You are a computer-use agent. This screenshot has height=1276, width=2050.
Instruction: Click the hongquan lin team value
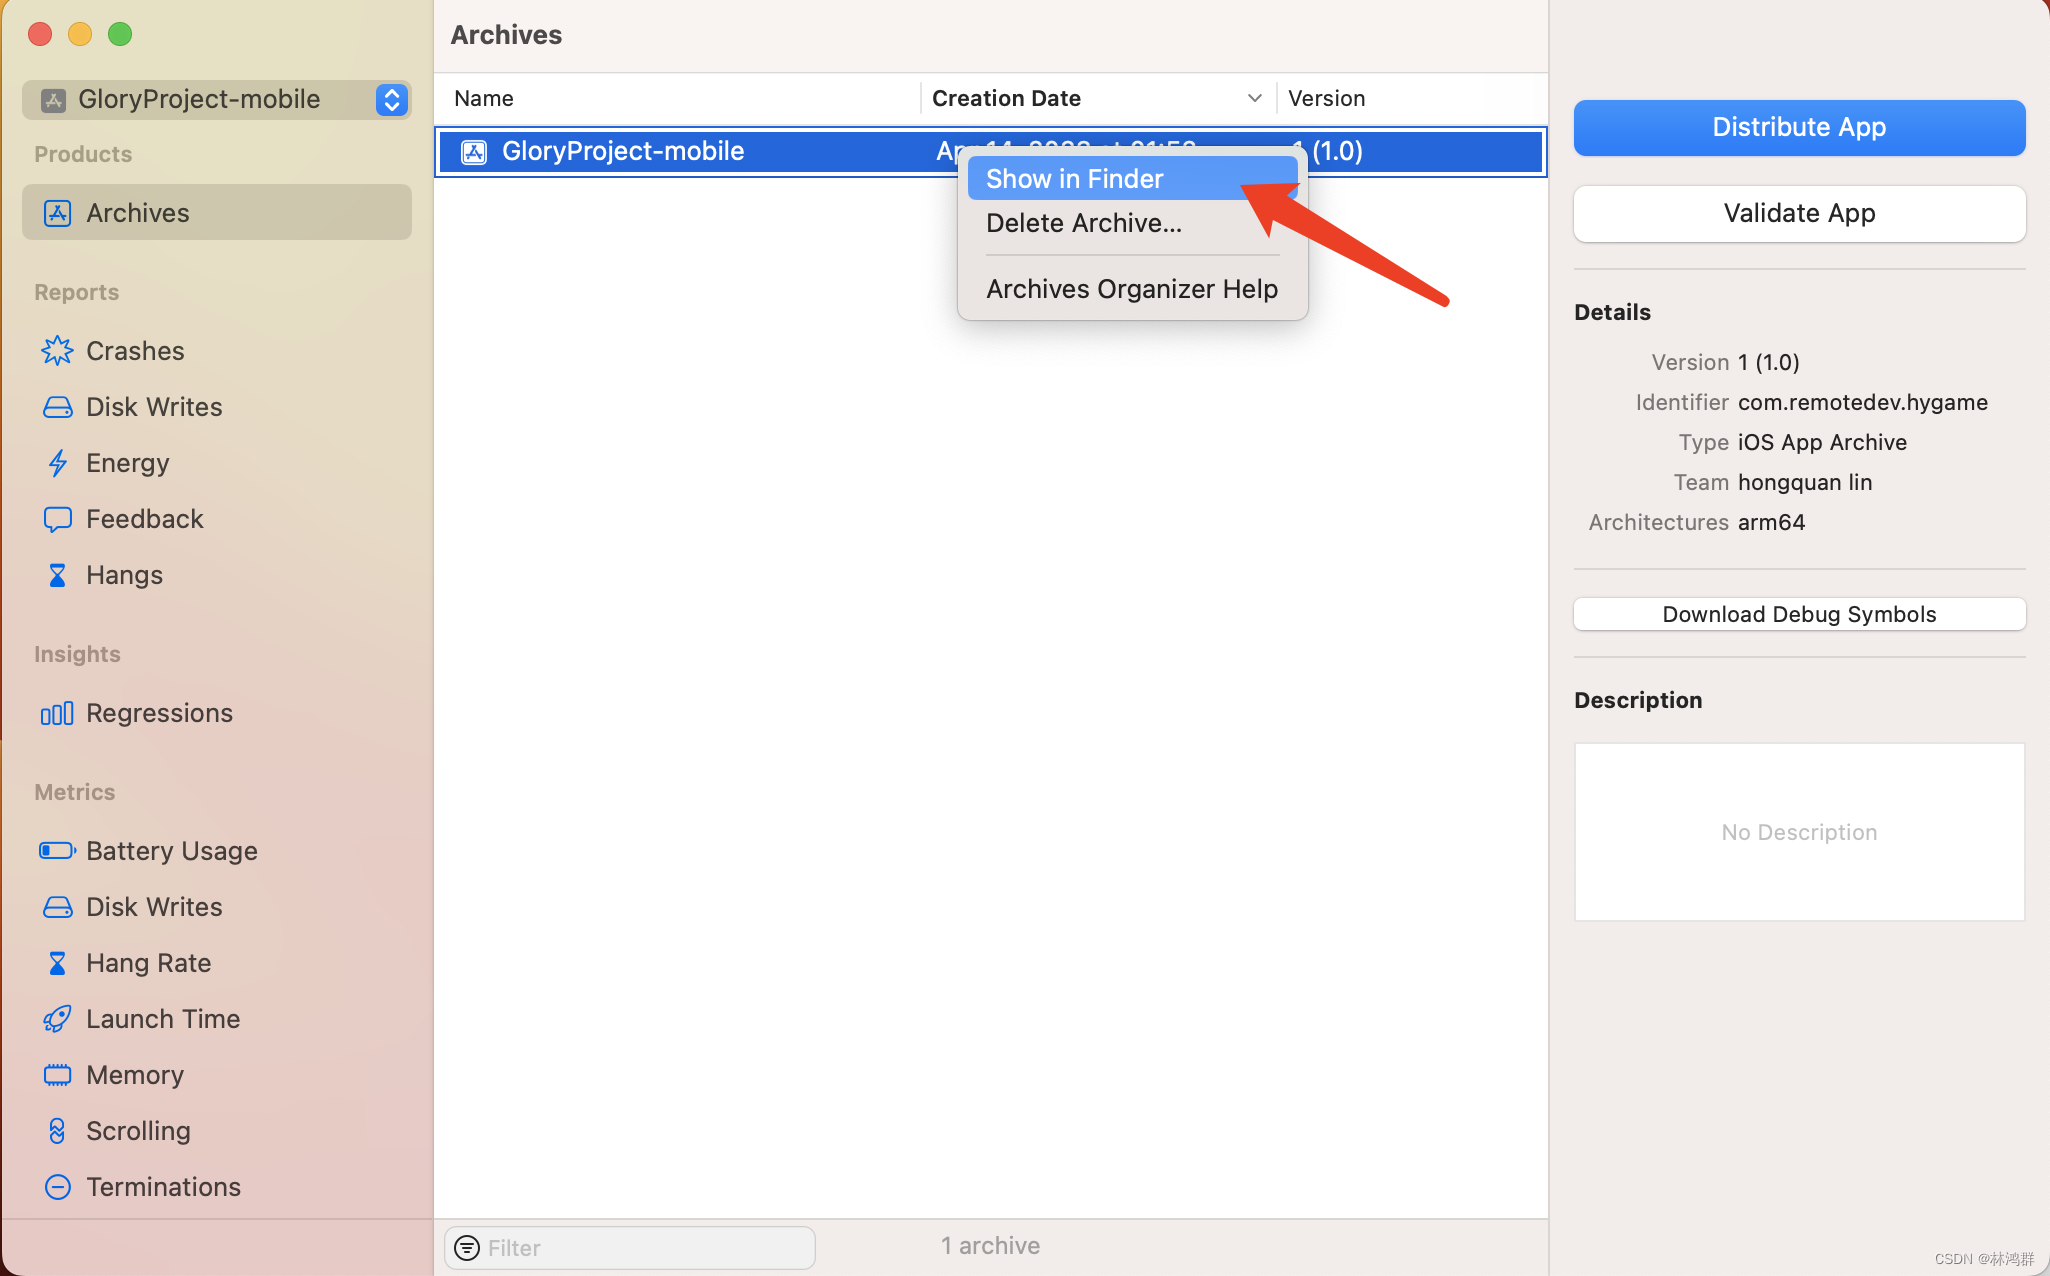coord(1805,482)
